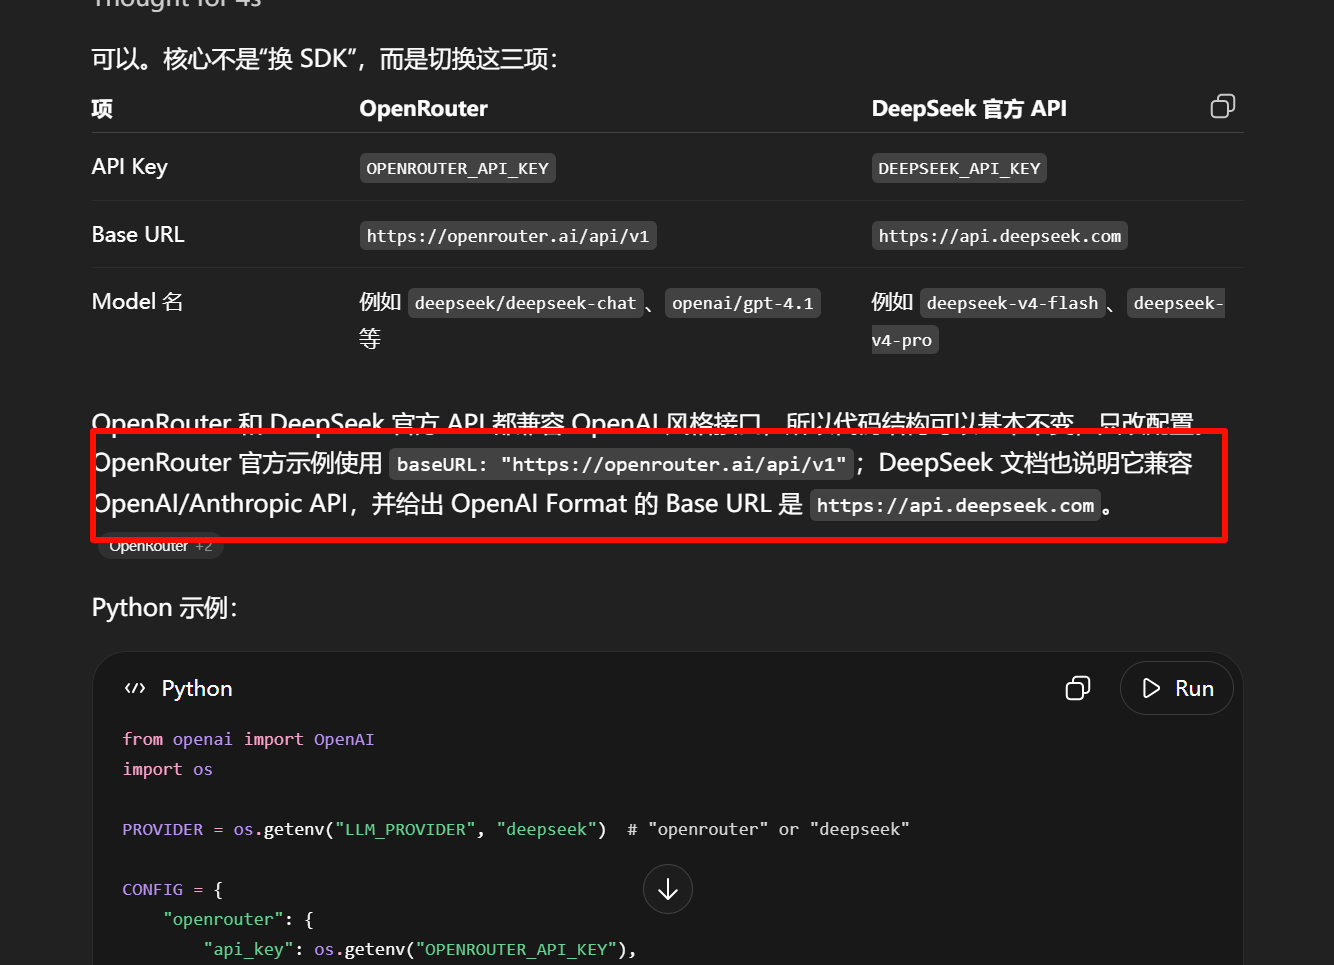Image resolution: width=1334 pixels, height=965 pixels.
Task: Click the https://openrouter.ai/api/v1 table cell
Action: tap(508, 236)
